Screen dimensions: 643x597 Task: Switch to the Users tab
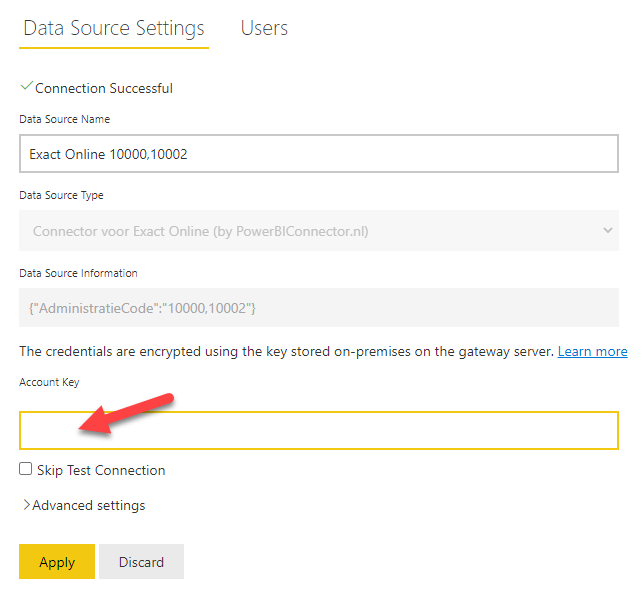pos(264,28)
